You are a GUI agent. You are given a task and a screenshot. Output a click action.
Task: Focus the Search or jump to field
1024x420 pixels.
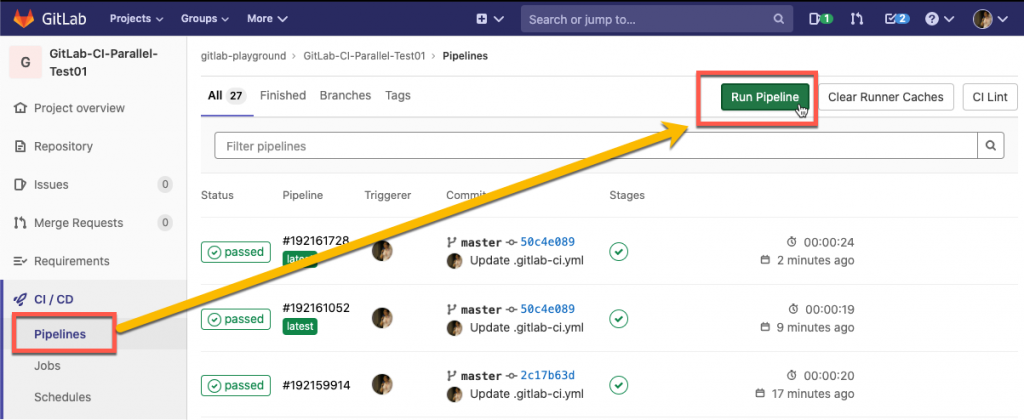coord(657,19)
